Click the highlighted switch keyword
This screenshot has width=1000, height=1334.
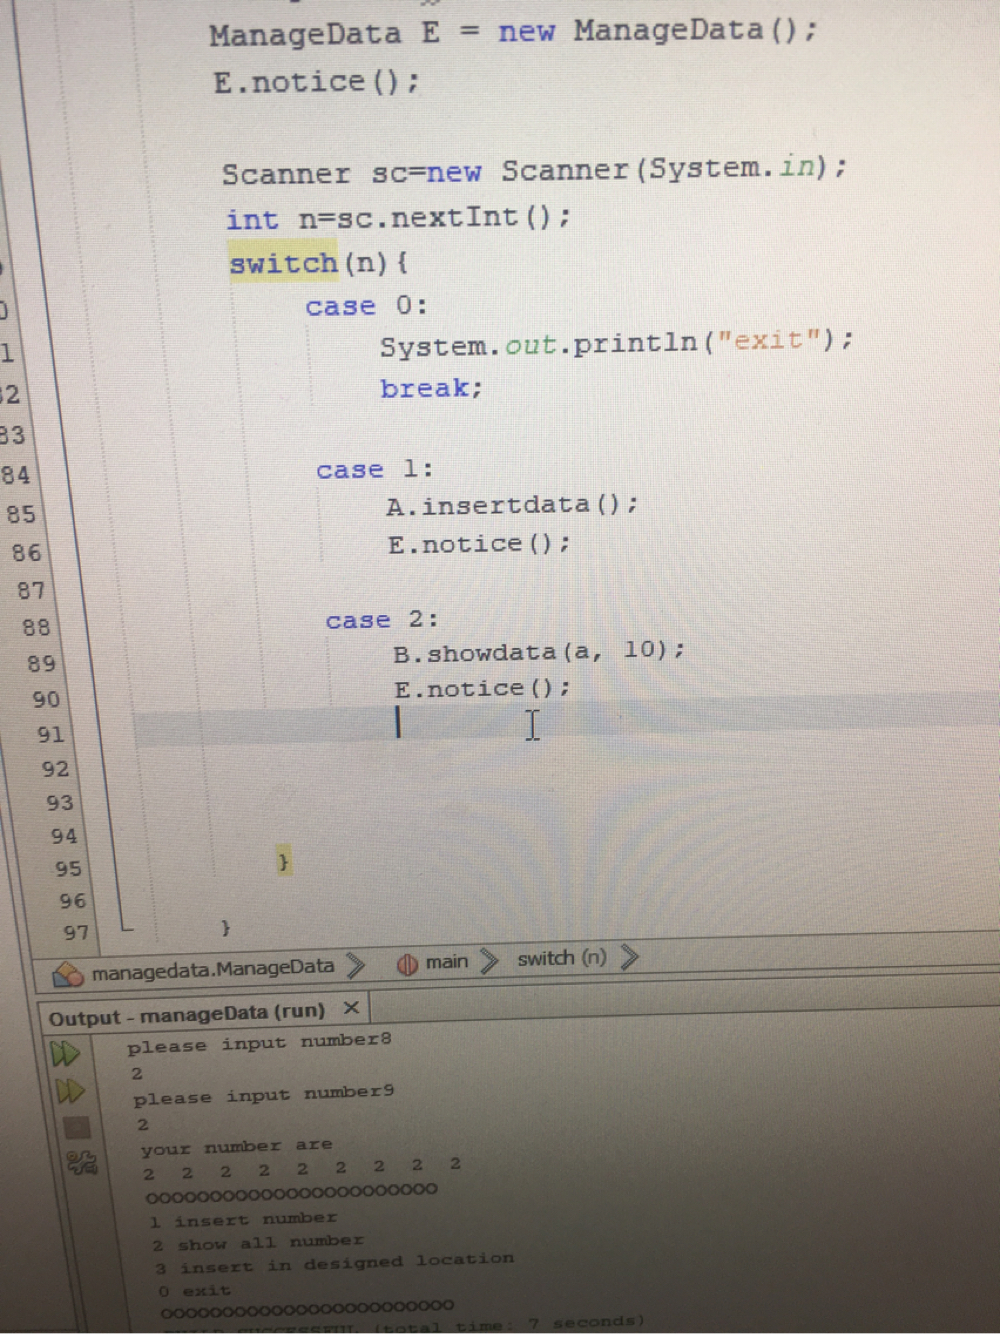coord(283,264)
